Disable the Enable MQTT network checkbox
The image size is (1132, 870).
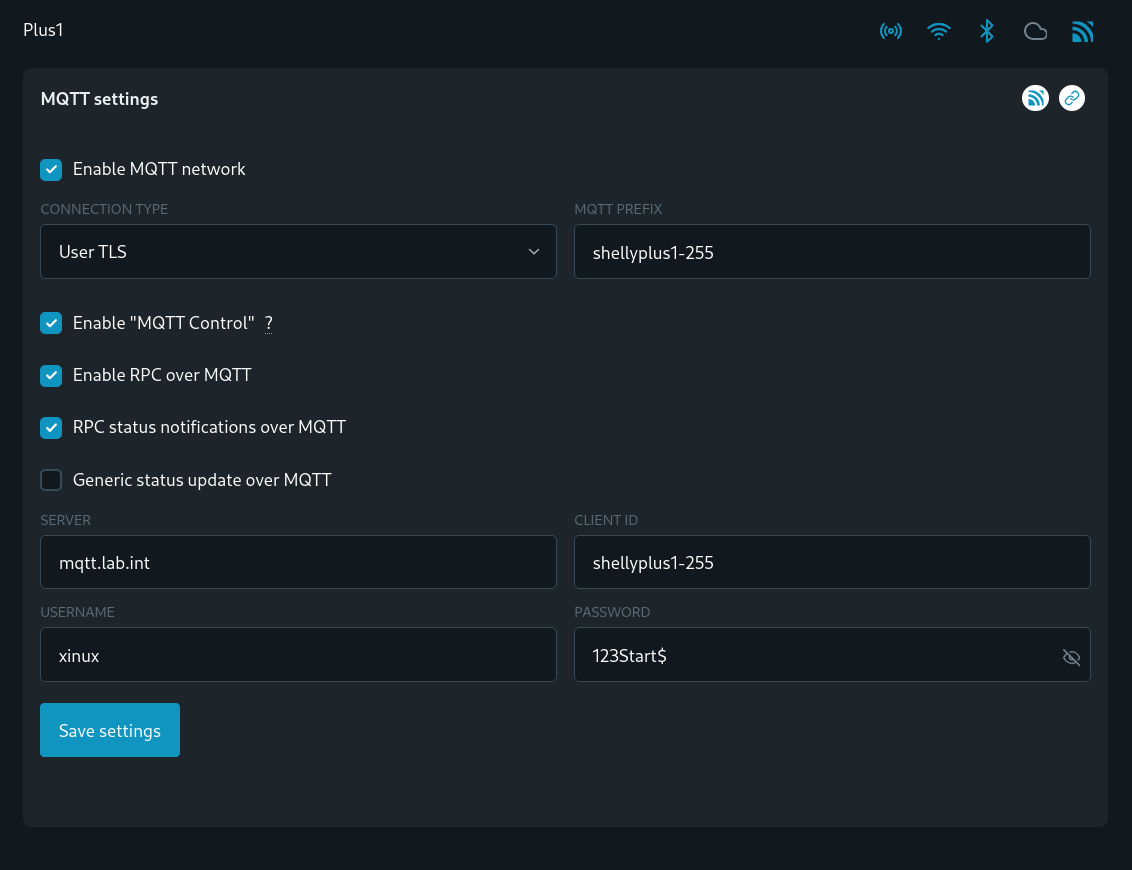click(51, 169)
